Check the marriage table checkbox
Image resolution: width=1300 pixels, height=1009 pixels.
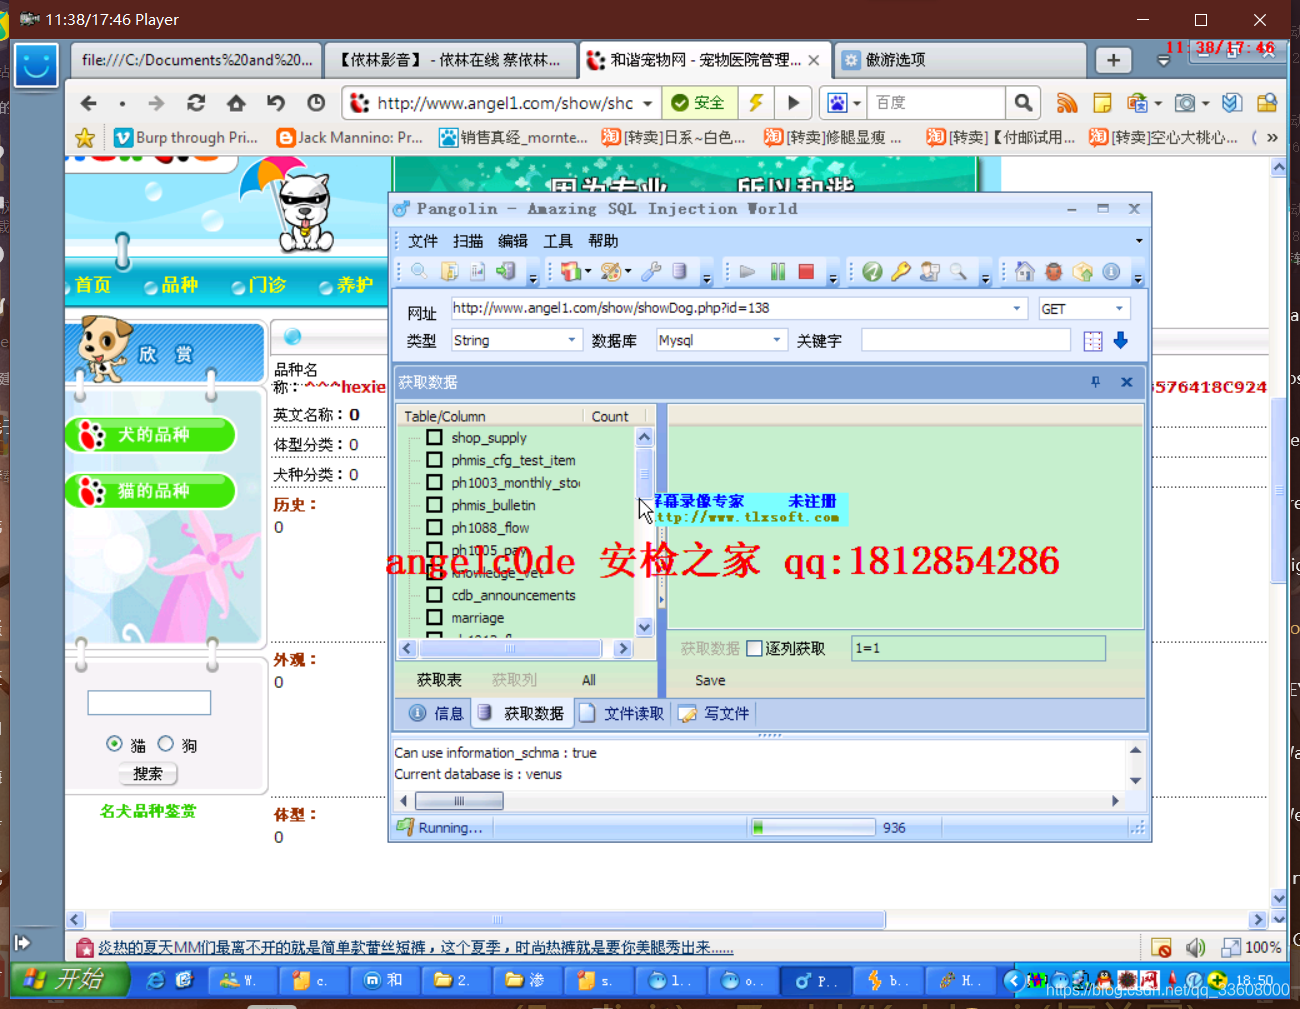point(435,617)
